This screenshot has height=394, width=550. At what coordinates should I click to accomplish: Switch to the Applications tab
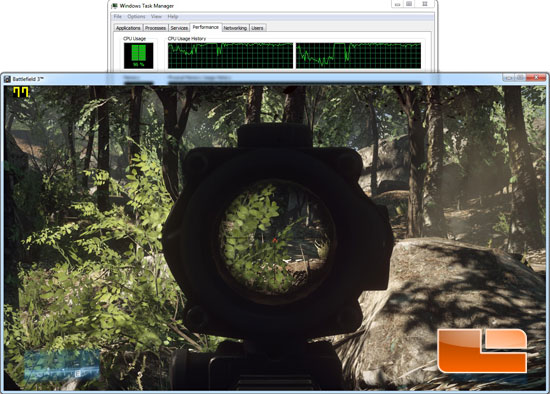[128, 28]
